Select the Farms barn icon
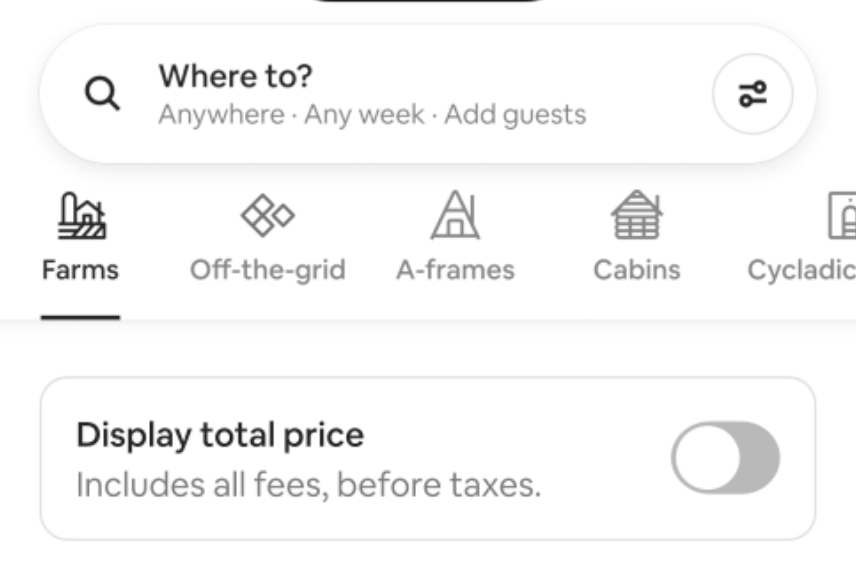Screen dimensions: 856x570 click(x=80, y=215)
